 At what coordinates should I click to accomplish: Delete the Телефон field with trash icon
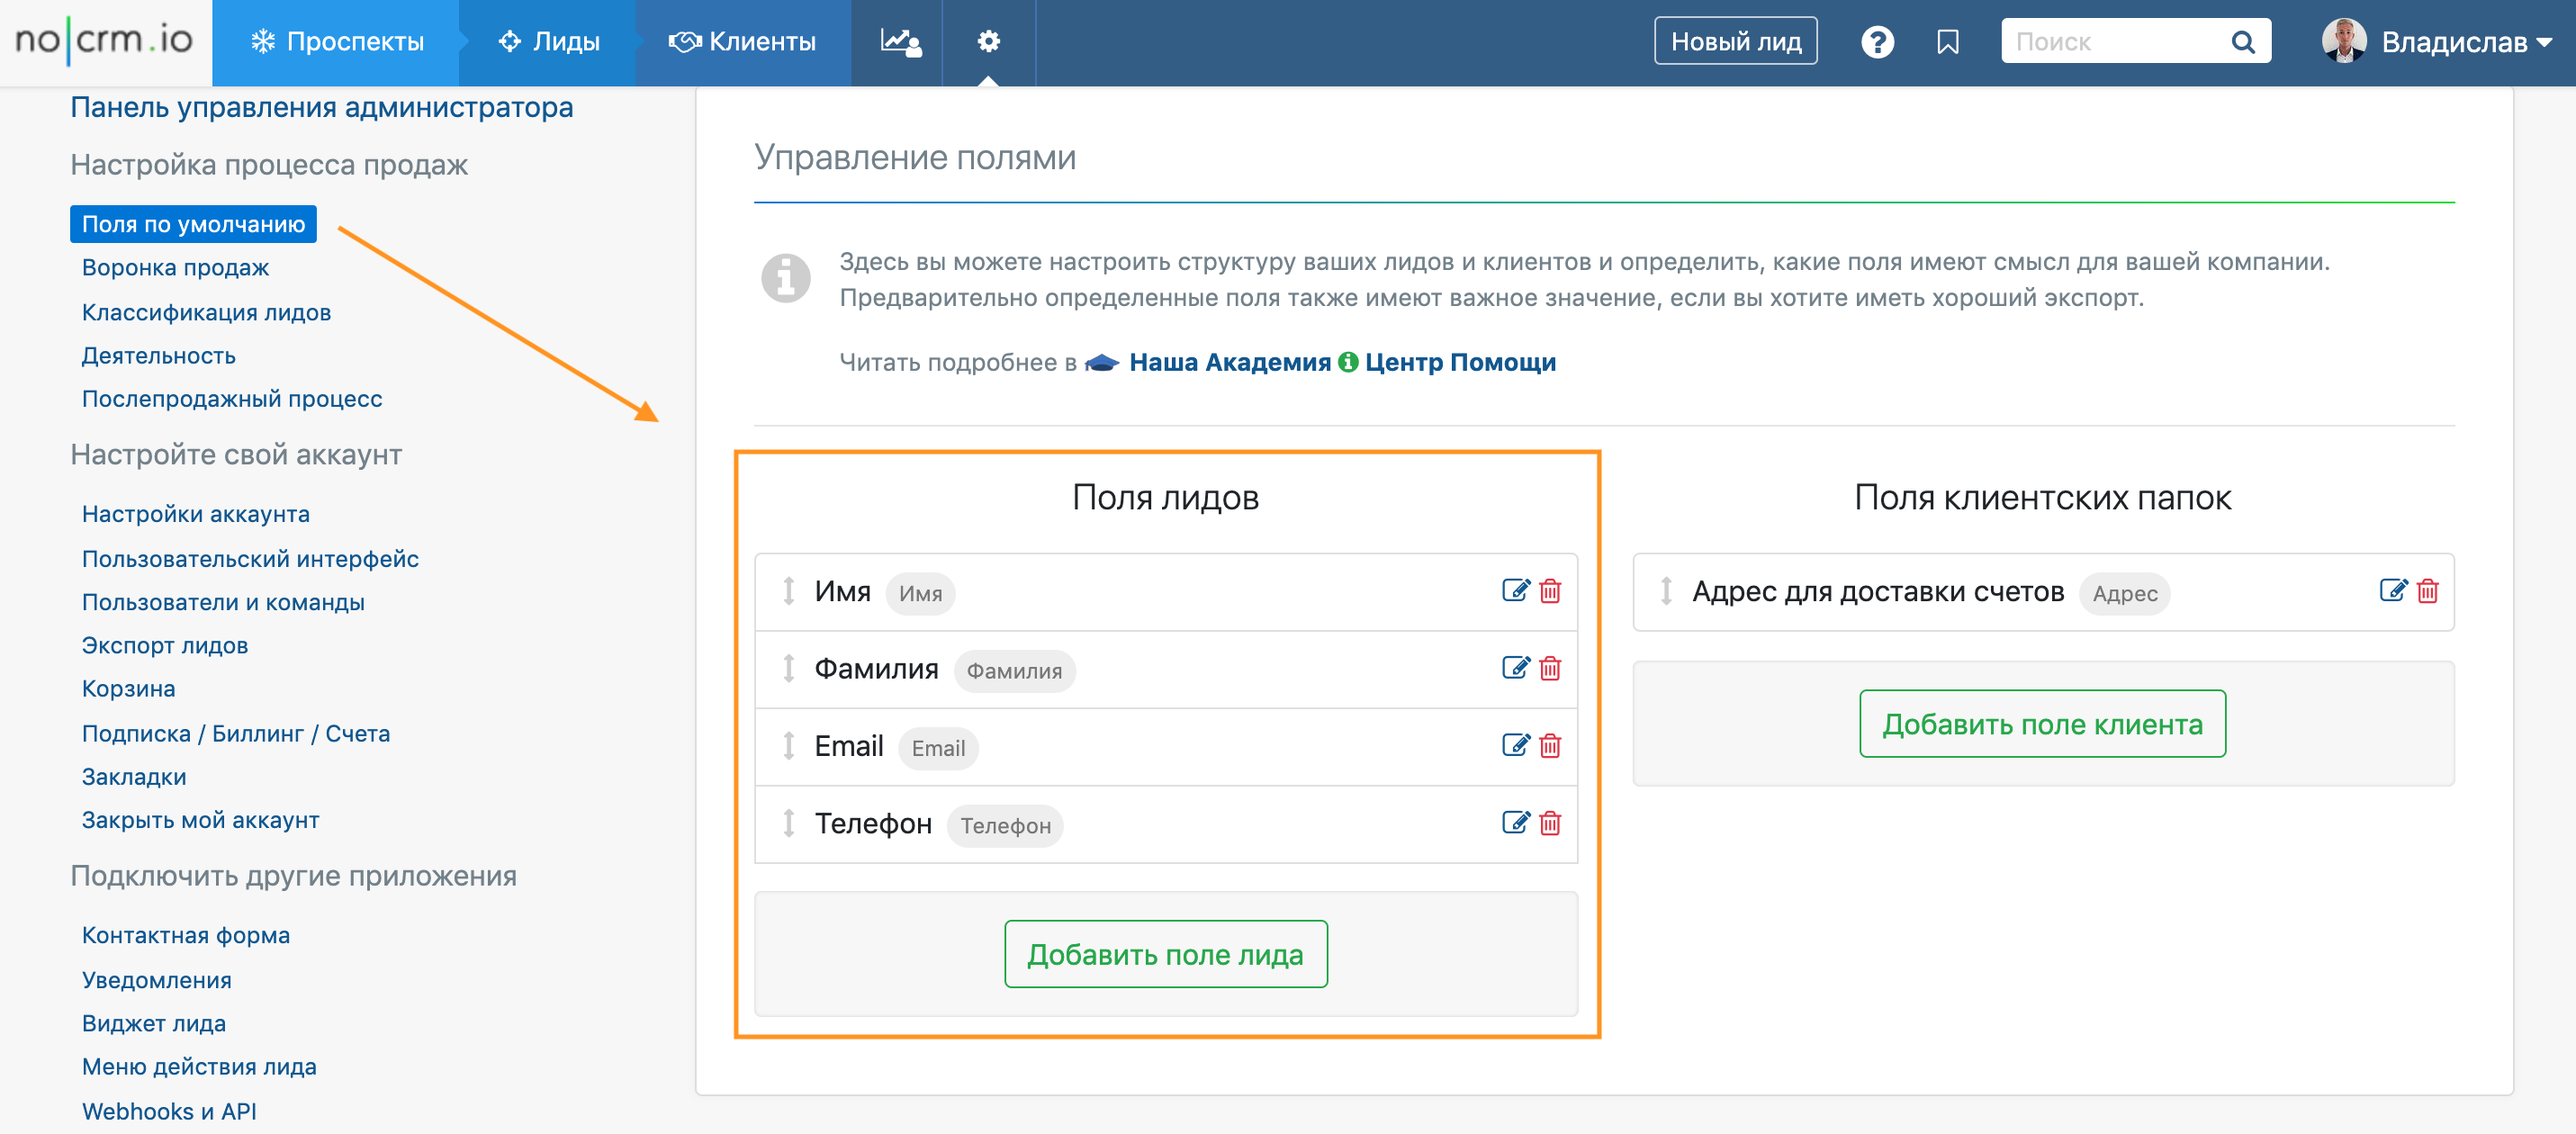pyautogui.click(x=1550, y=823)
